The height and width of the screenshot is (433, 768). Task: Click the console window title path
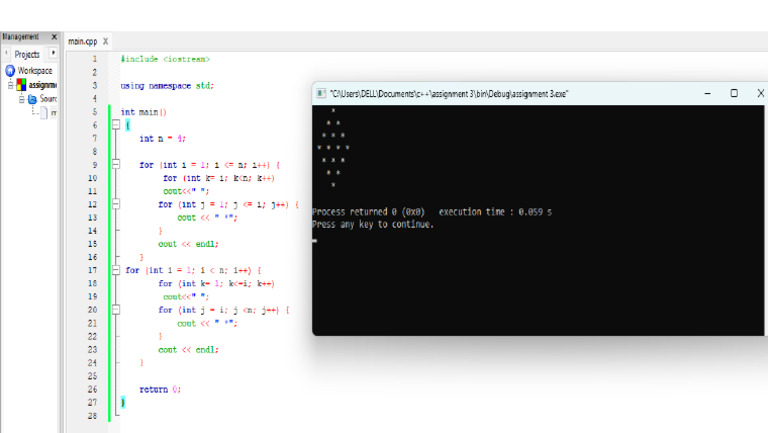click(449, 94)
